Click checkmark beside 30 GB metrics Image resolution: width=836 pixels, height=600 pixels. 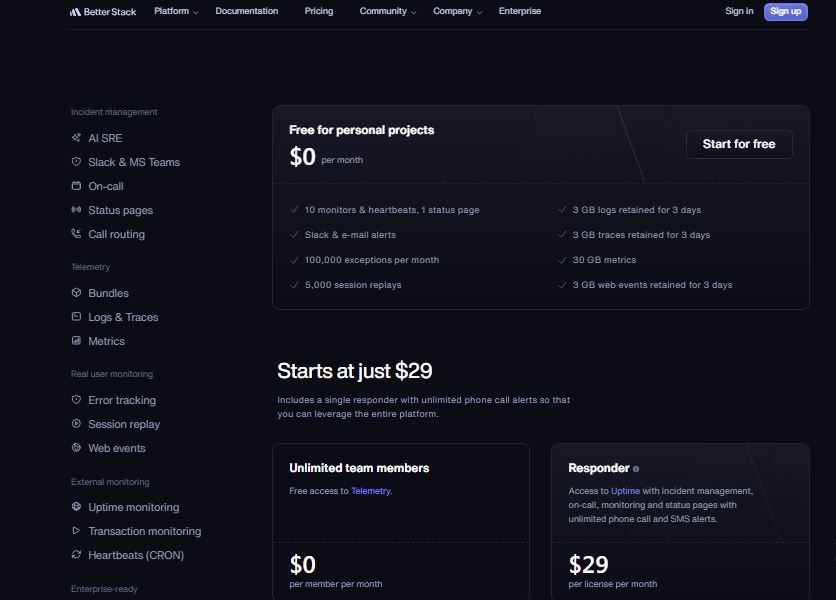pos(562,260)
